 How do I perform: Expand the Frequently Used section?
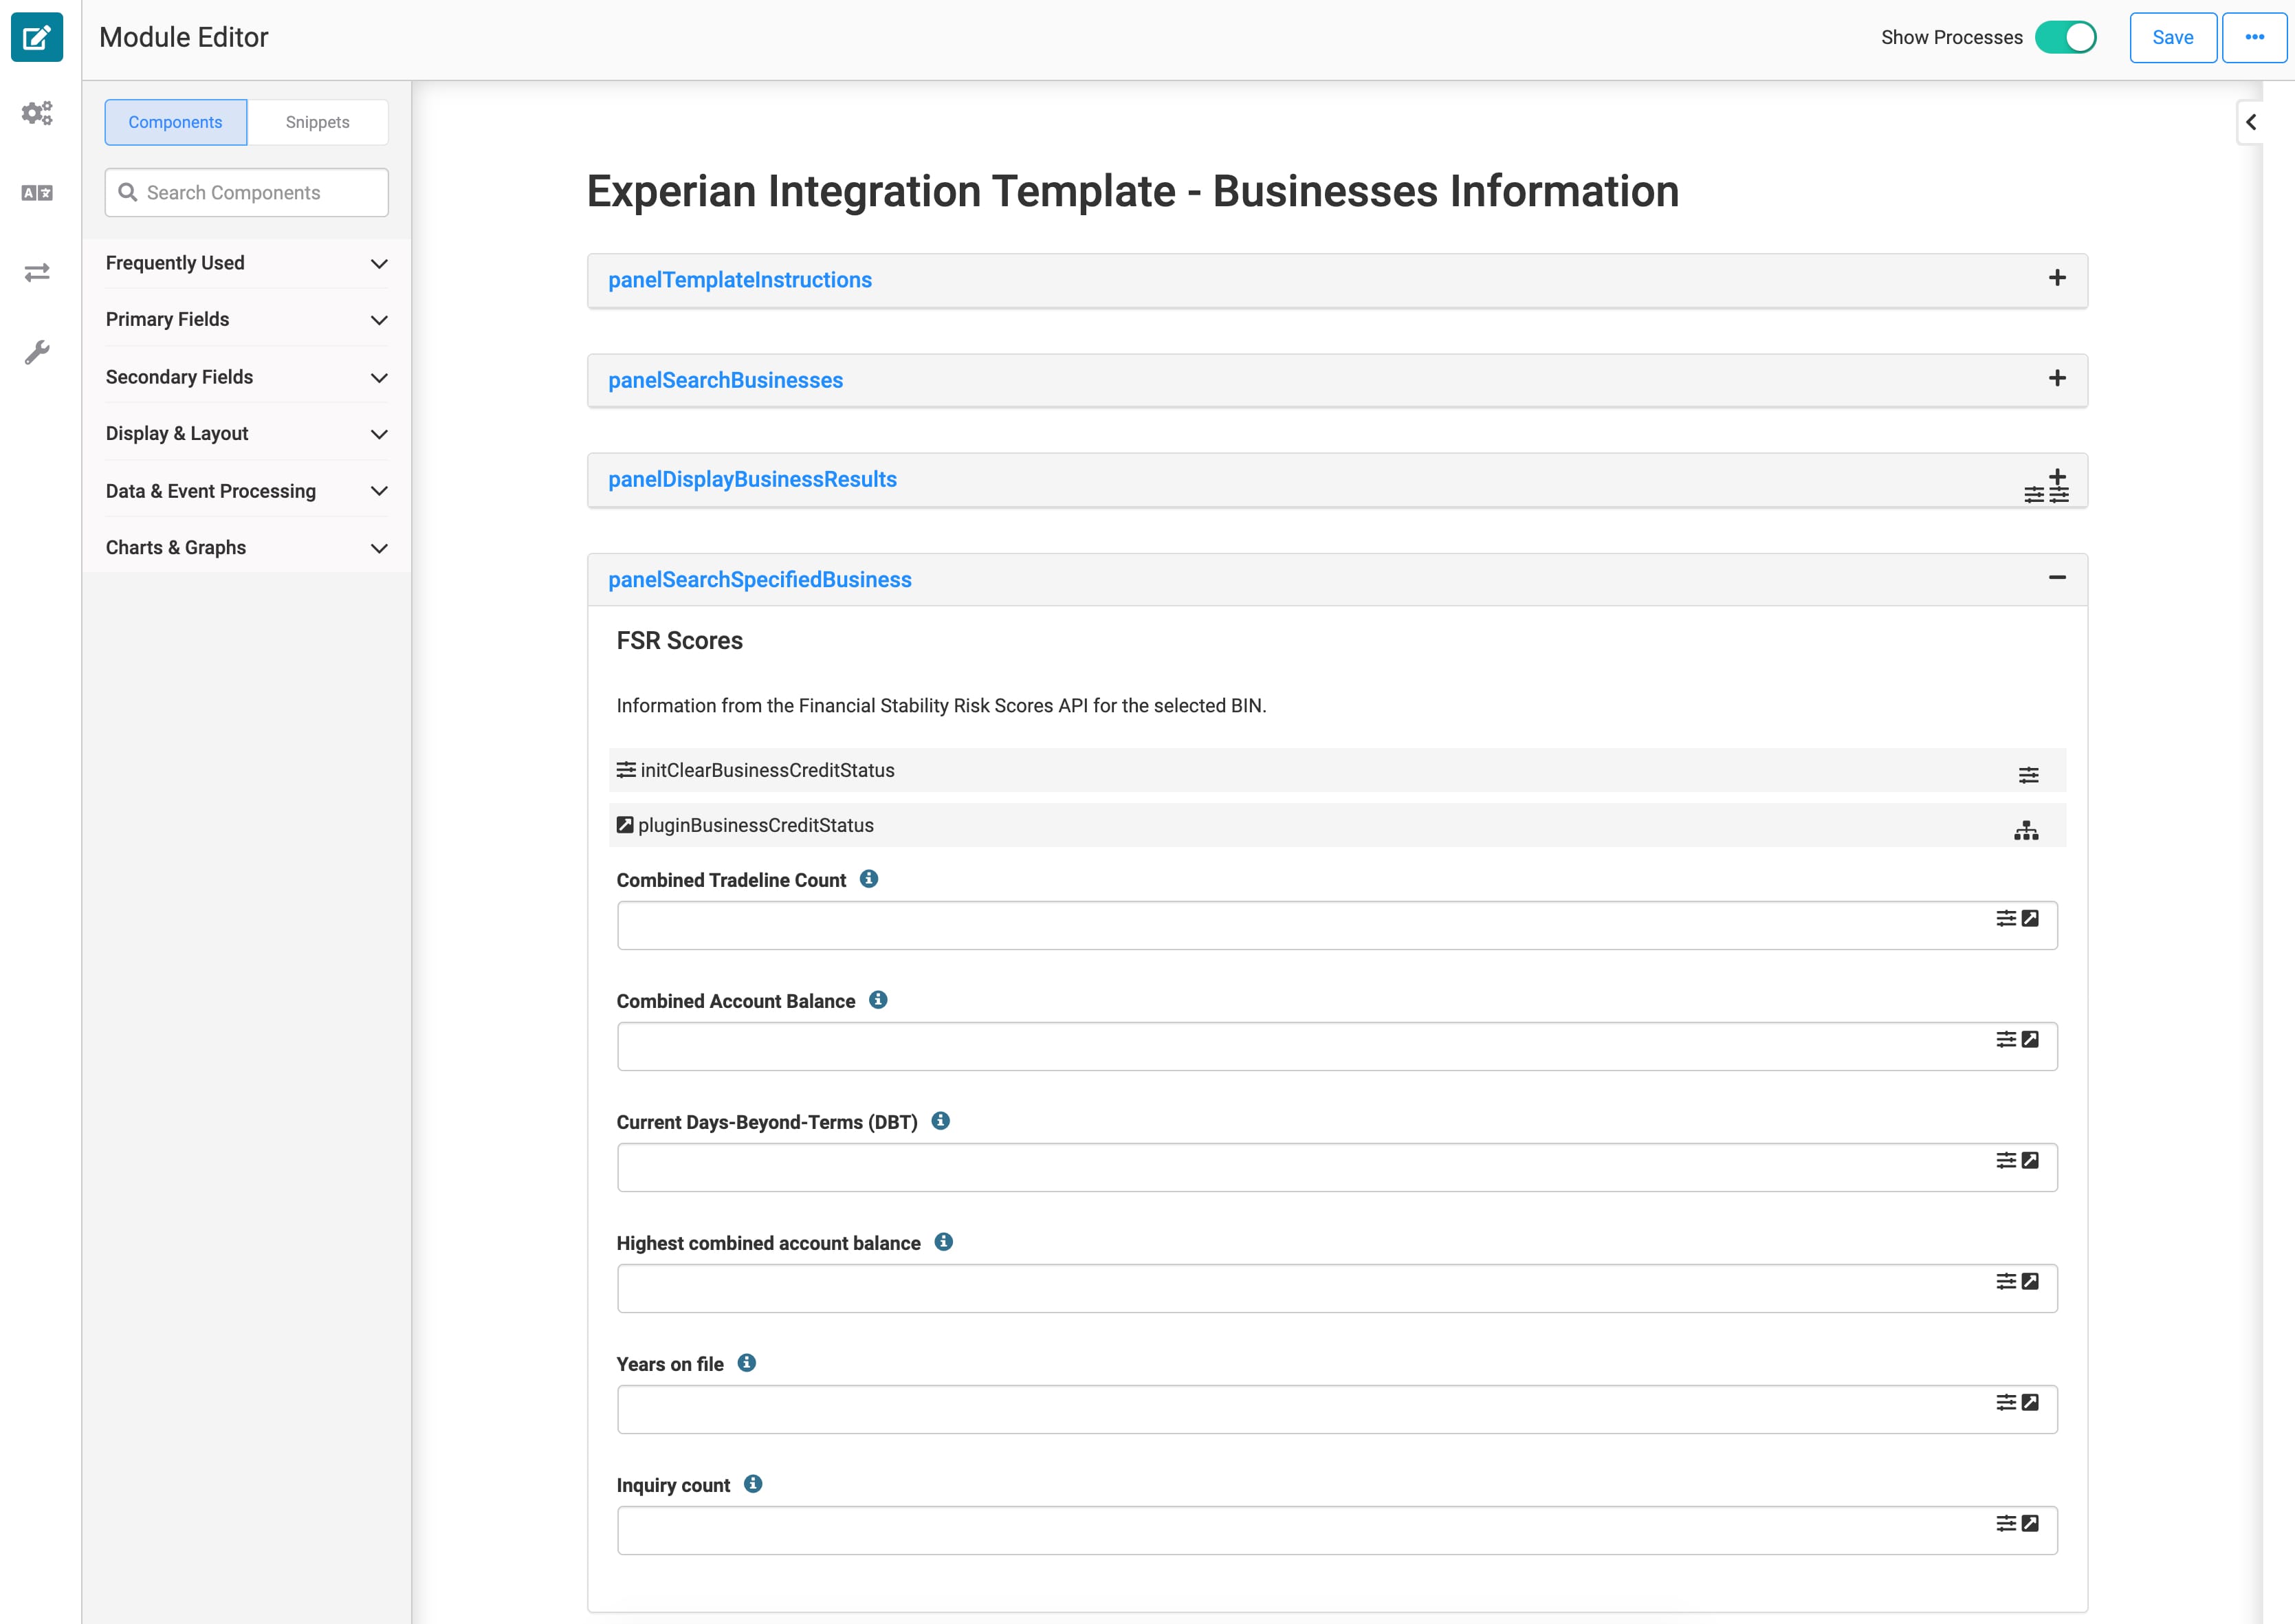tap(246, 263)
